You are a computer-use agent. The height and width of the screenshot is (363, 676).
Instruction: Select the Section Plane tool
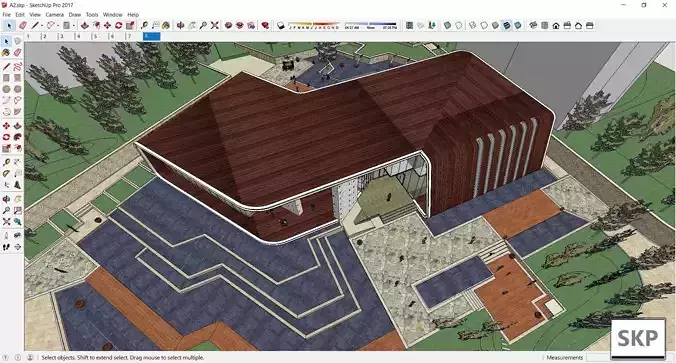17,247
